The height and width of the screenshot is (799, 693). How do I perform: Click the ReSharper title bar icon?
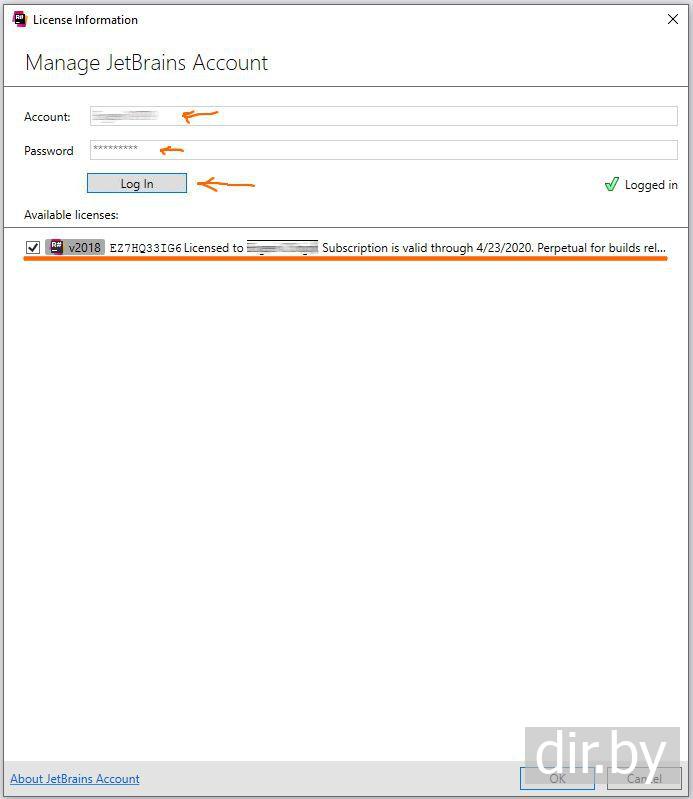pos(19,19)
